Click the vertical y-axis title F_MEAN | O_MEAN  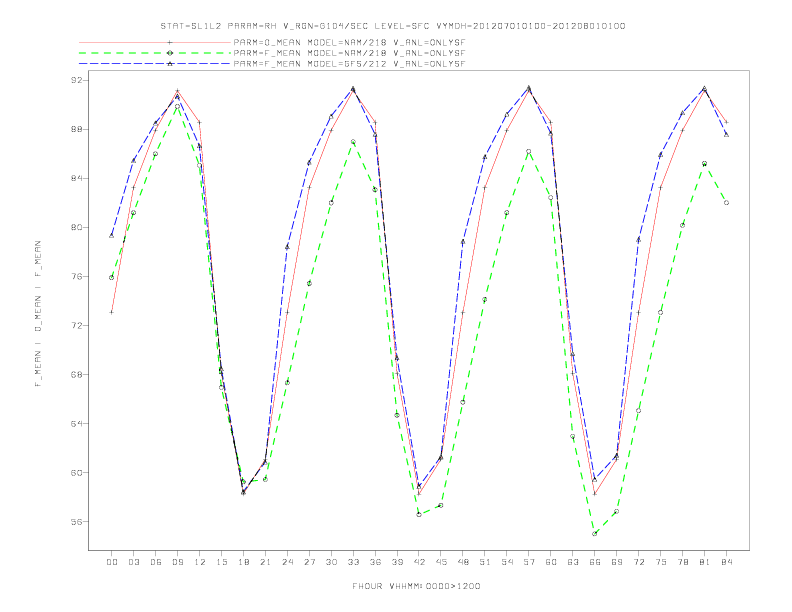[x=38, y=314]
